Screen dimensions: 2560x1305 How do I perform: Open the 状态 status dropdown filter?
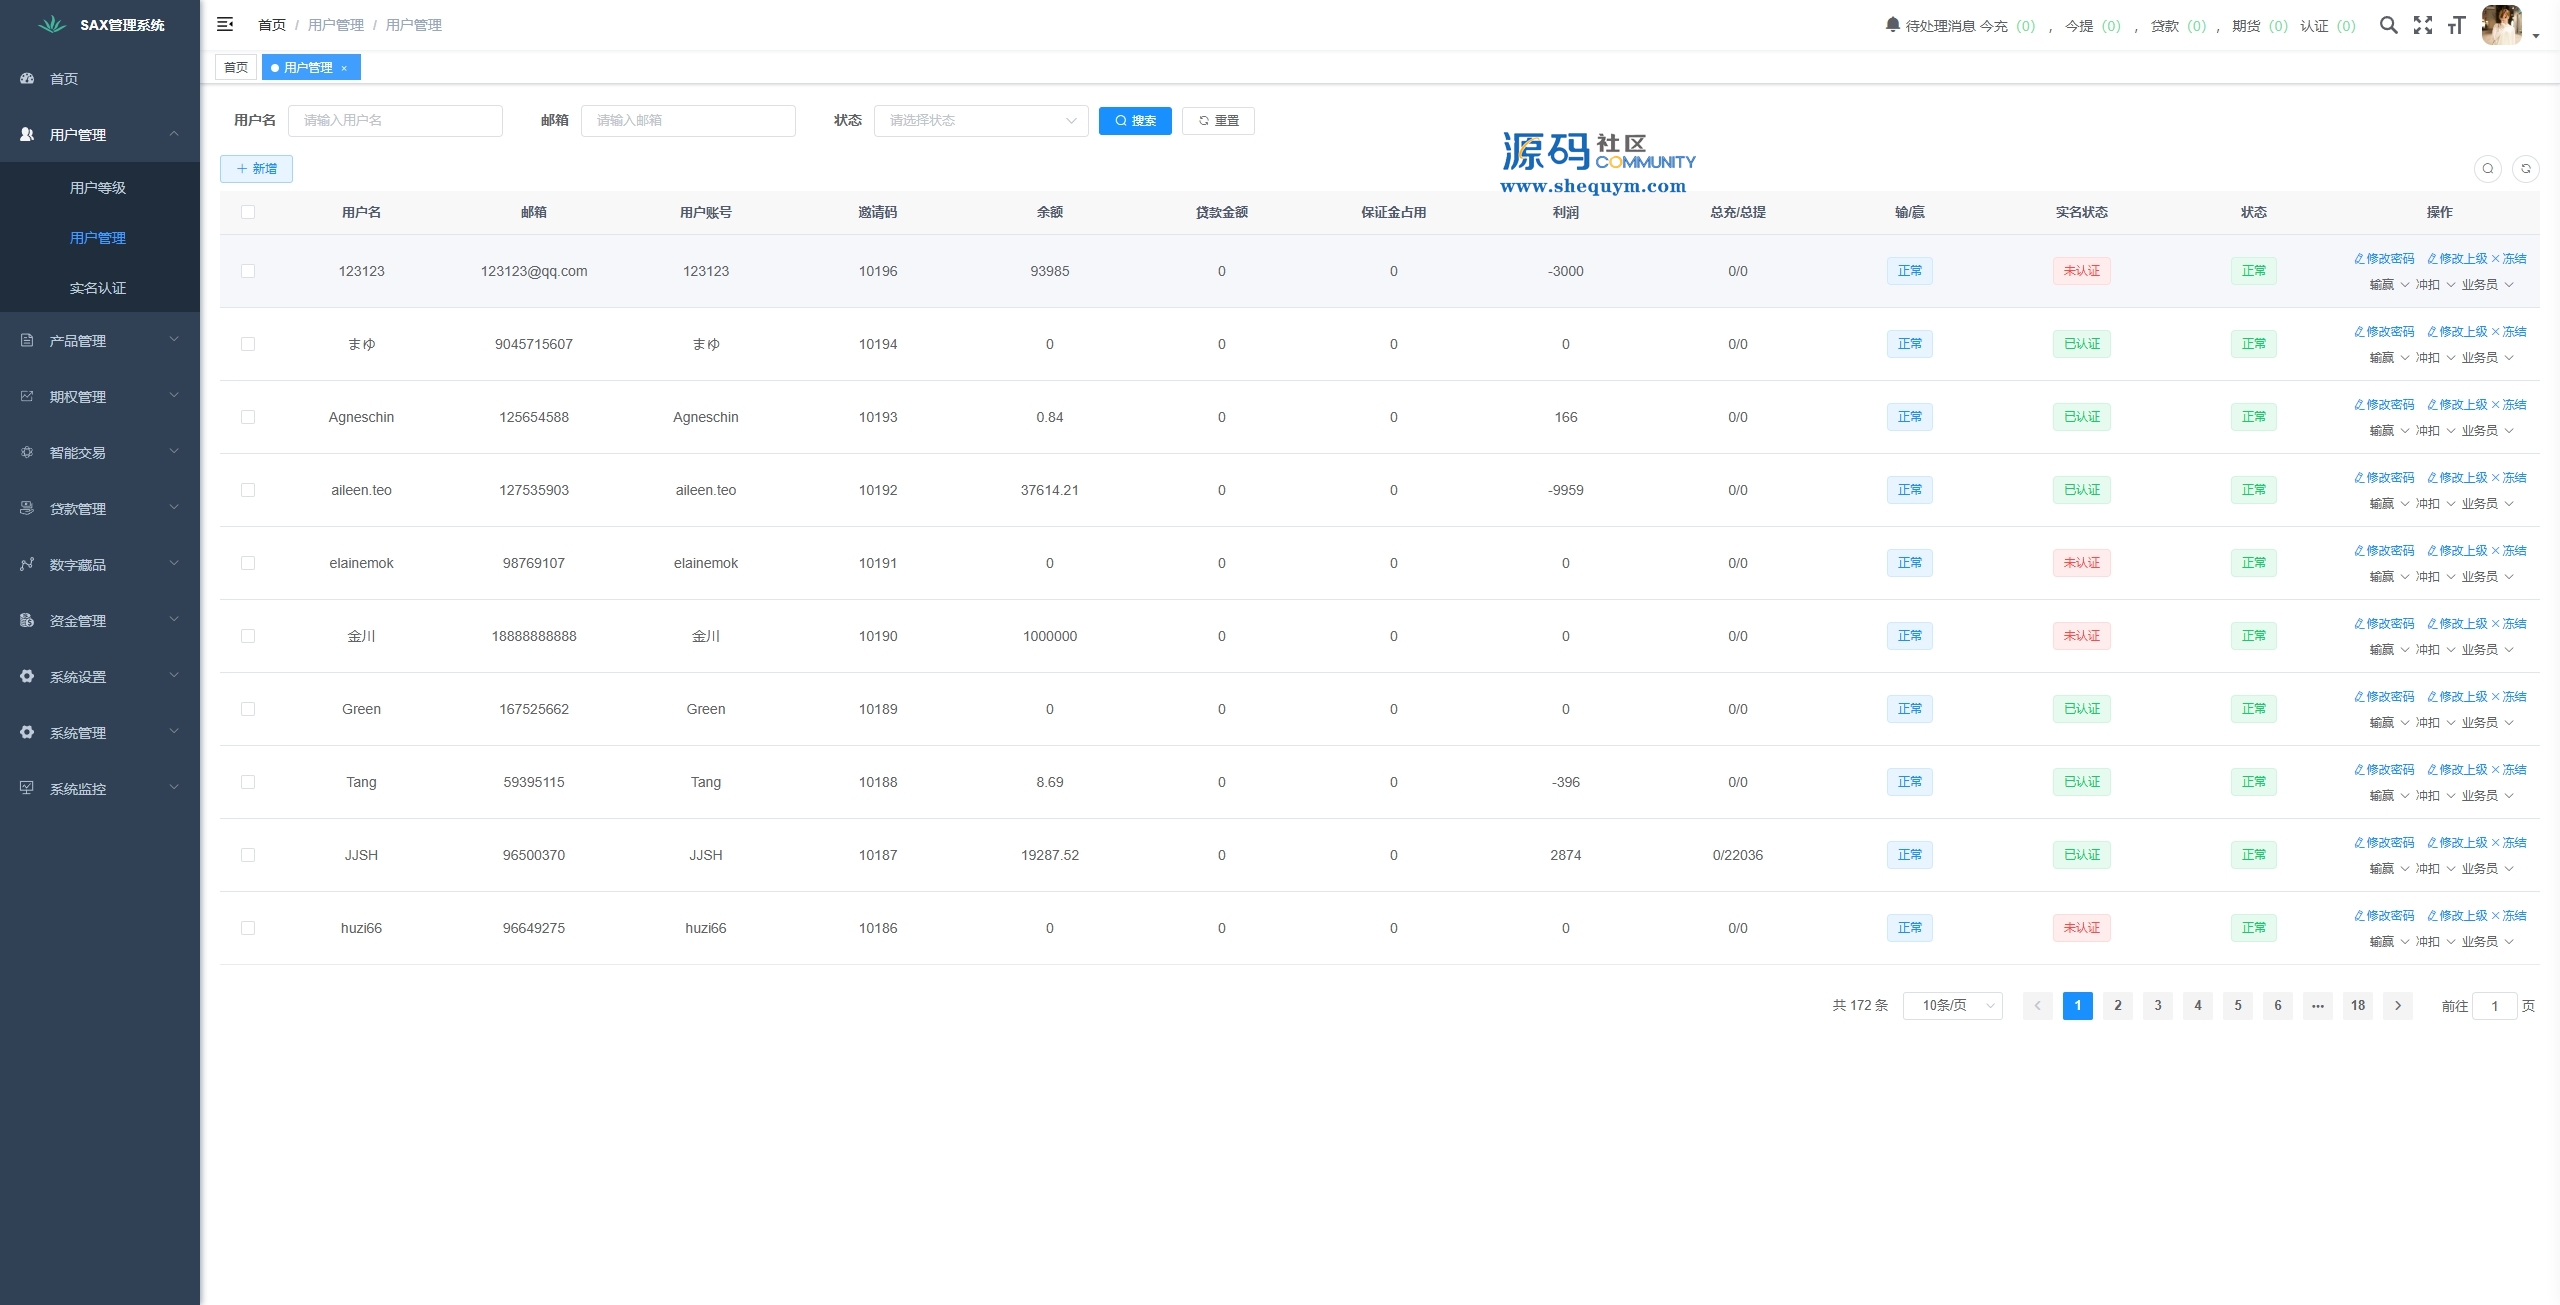pos(980,120)
